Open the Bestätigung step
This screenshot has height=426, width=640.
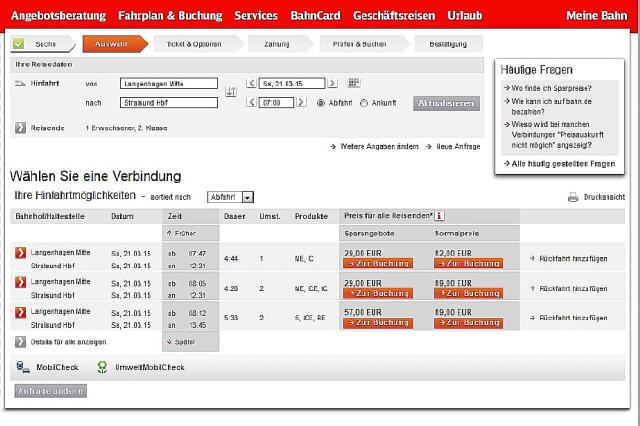pyautogui.click(x=449, y=44)
